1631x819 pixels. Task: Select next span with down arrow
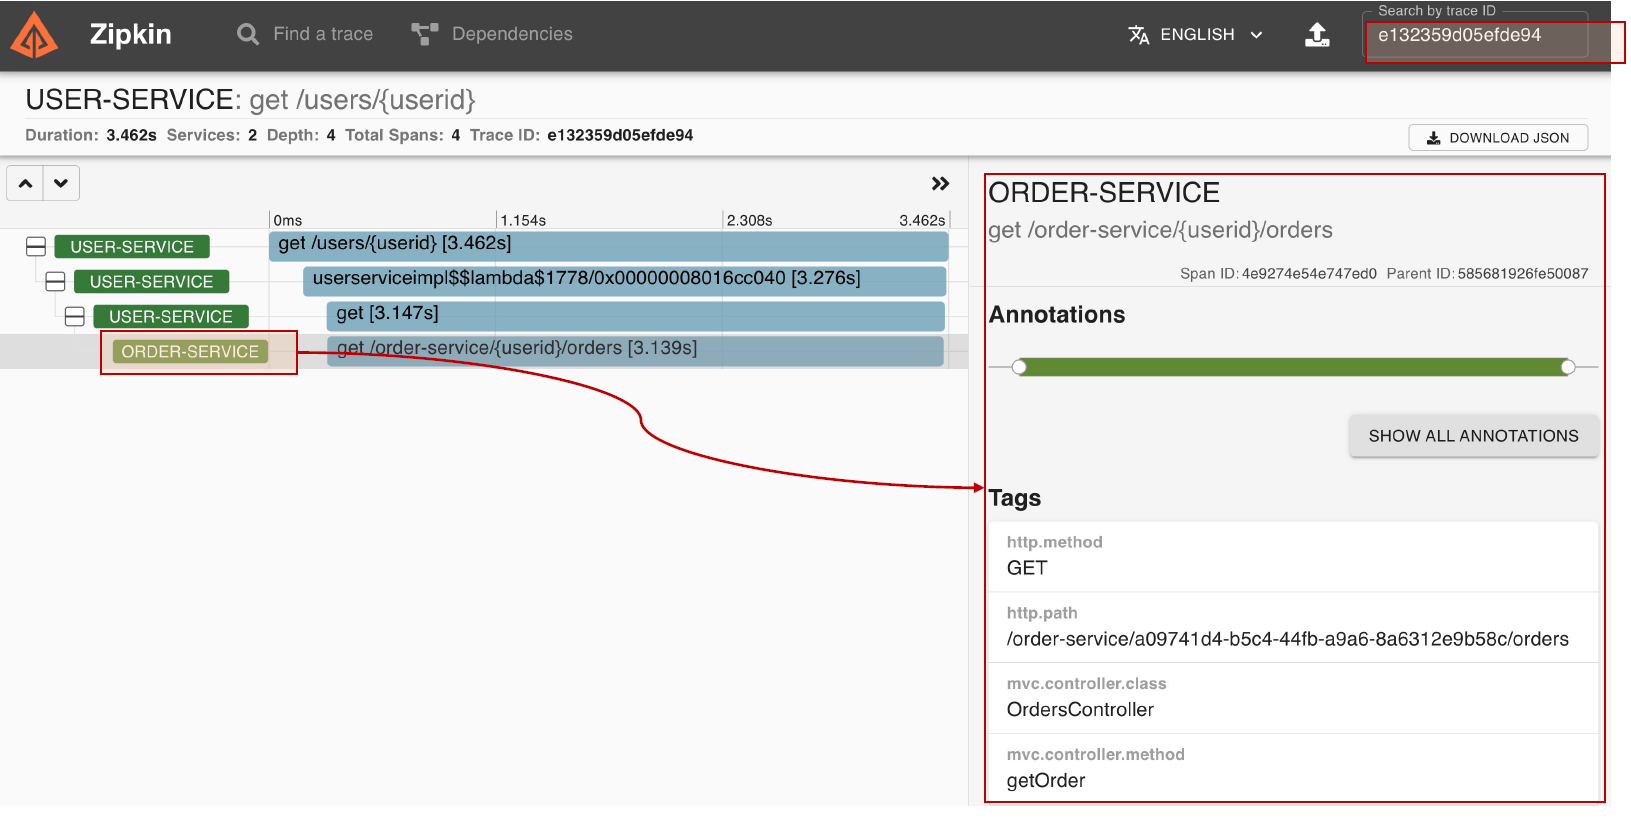click(x=61, y=184)
